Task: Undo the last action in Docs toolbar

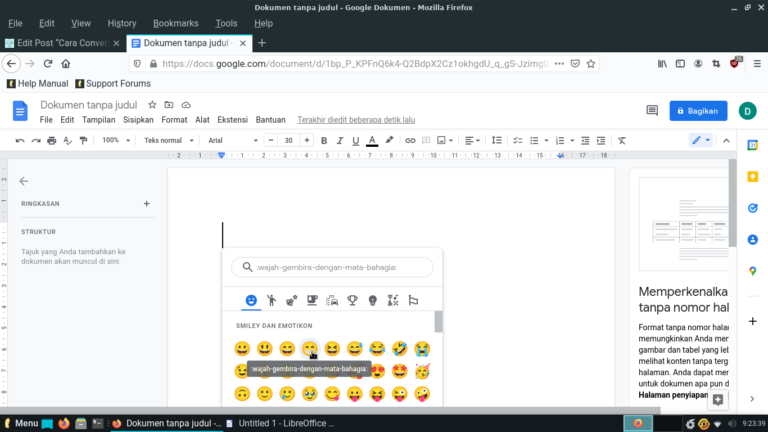Action: [20, 141]
